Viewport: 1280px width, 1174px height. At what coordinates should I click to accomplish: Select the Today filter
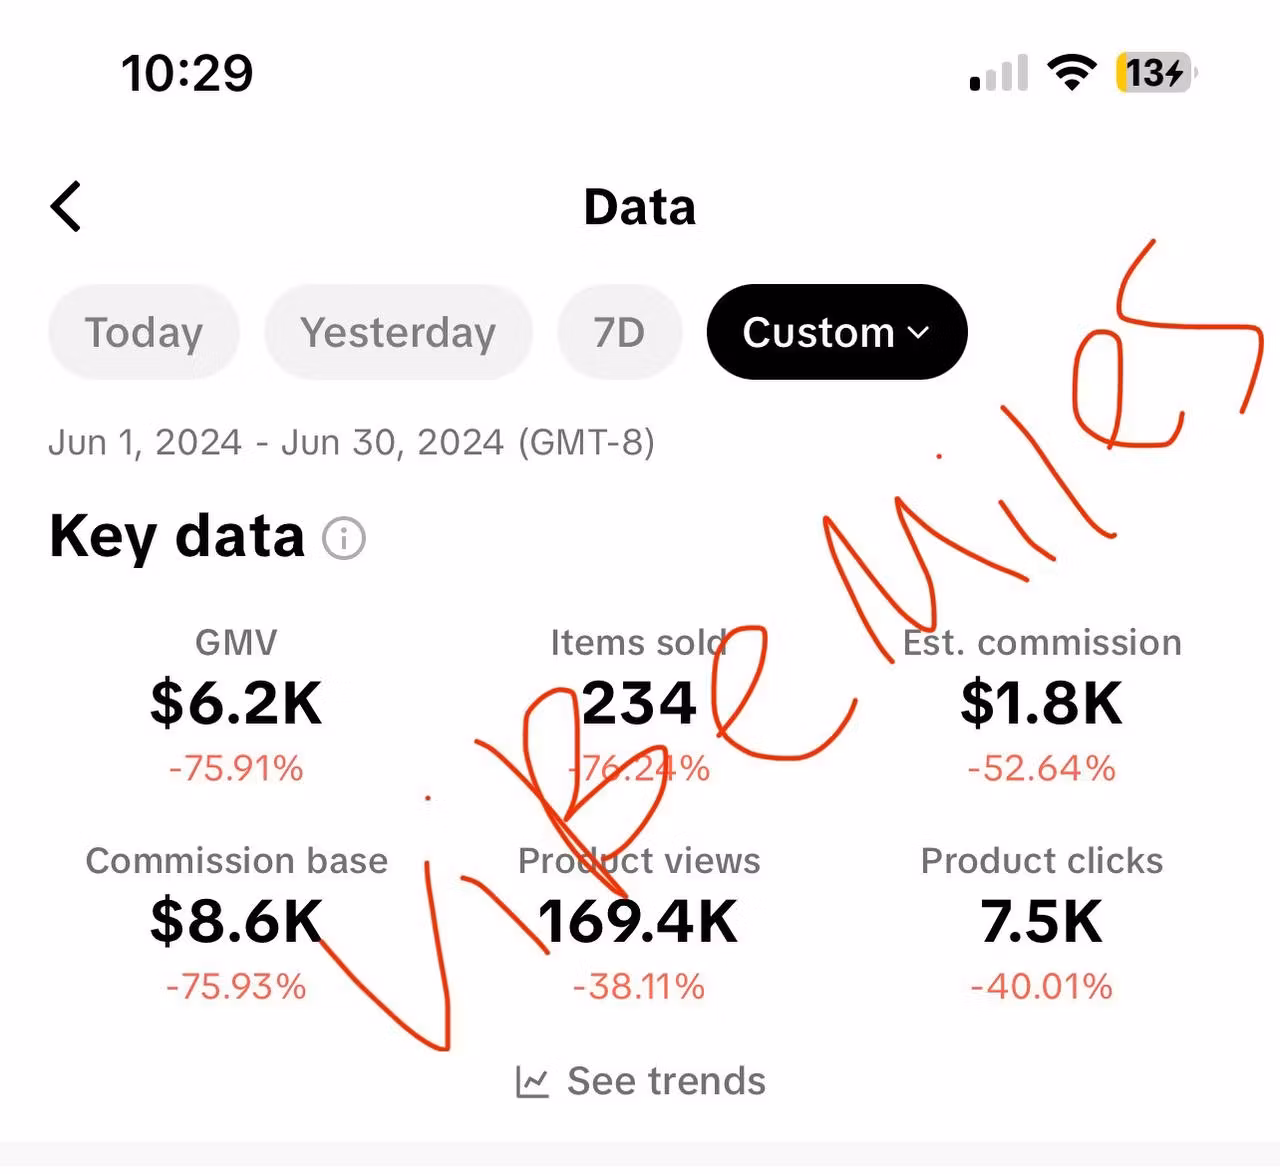pos(144,332)
